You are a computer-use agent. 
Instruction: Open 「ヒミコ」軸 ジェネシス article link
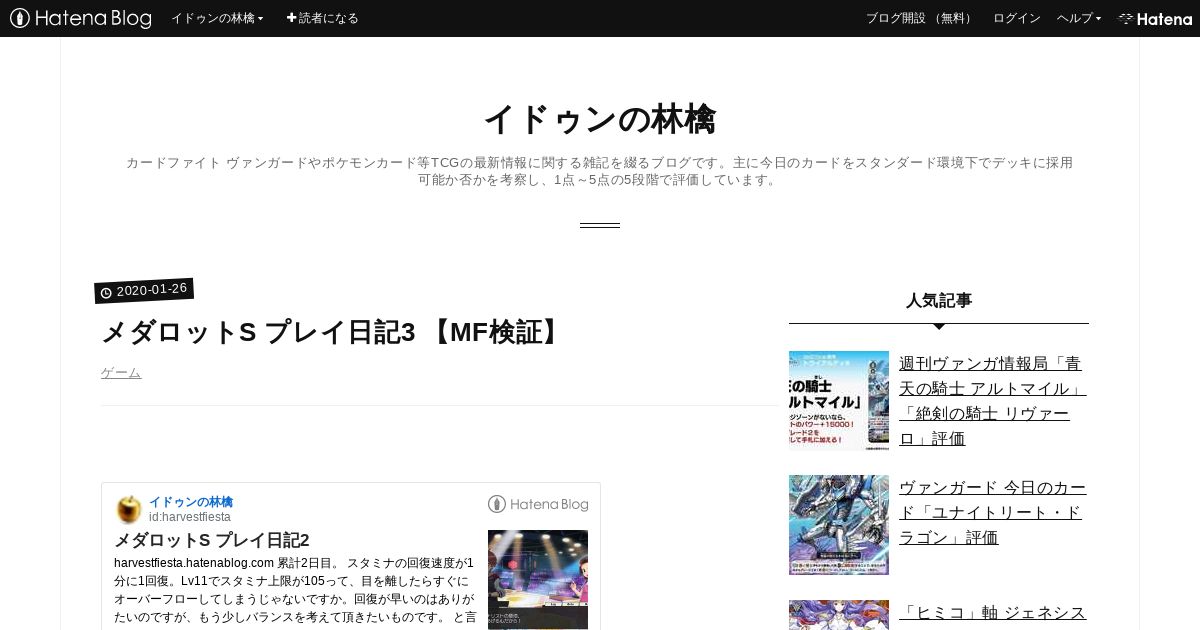pos(993,613)
